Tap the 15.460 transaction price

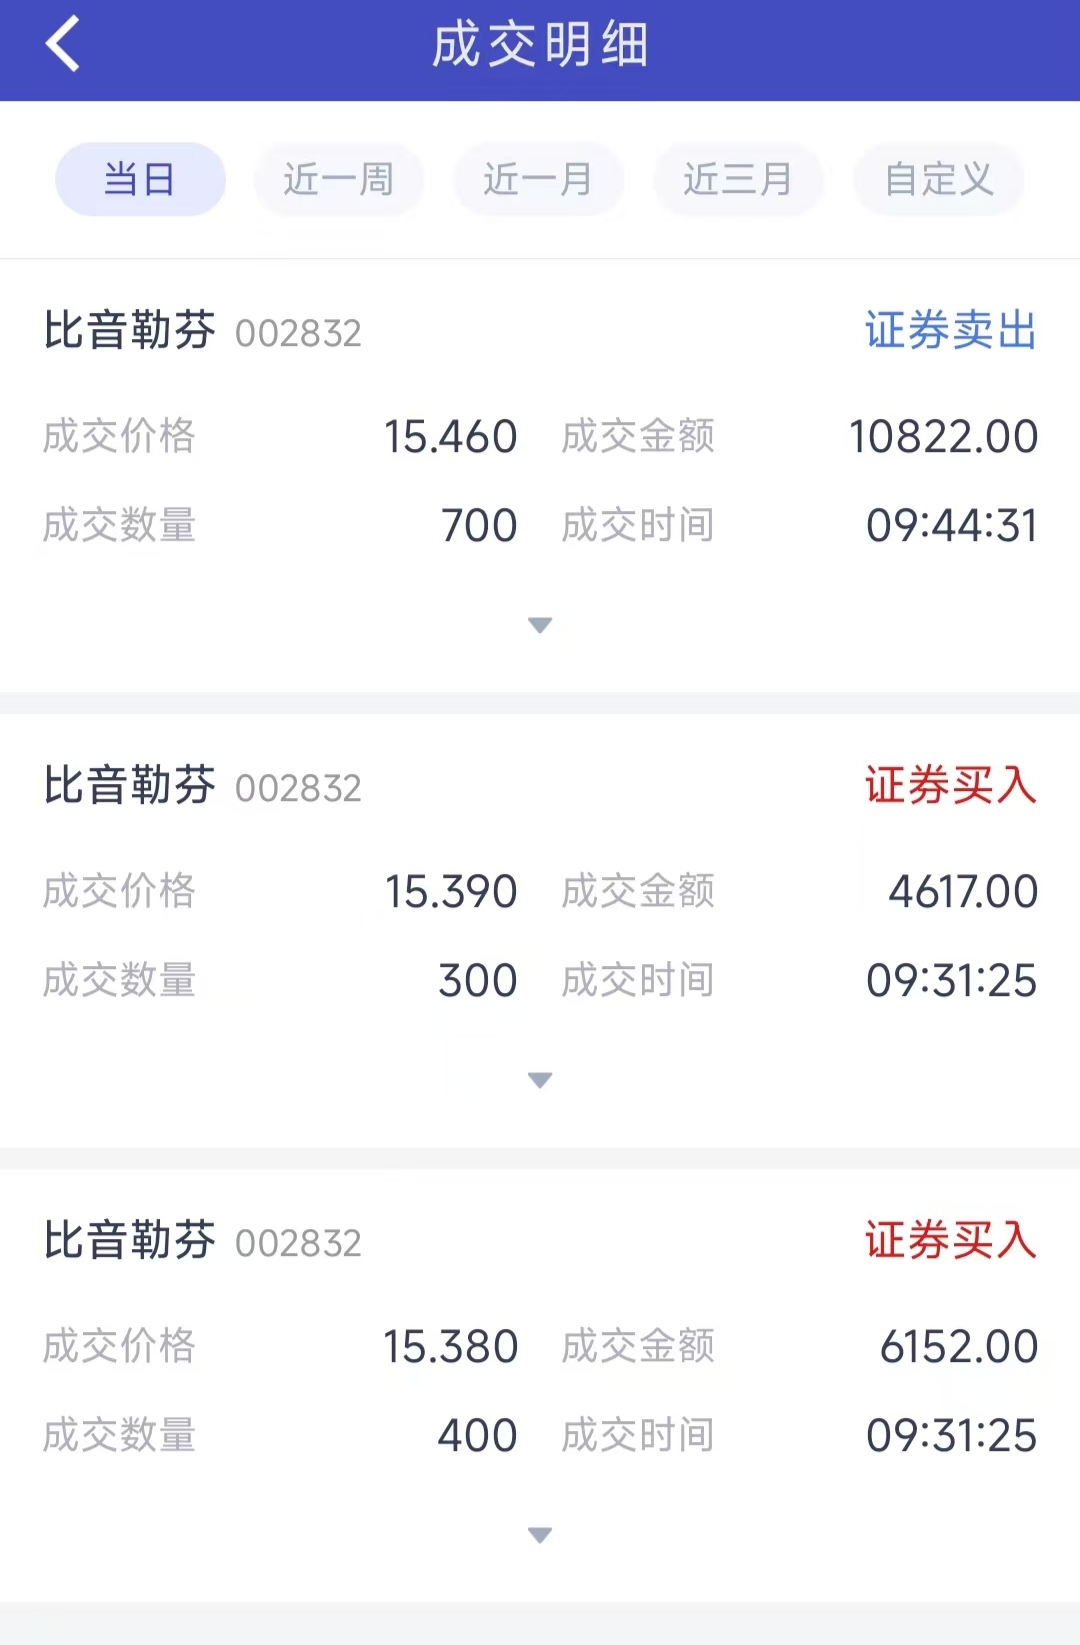click(x=451, y=437)
